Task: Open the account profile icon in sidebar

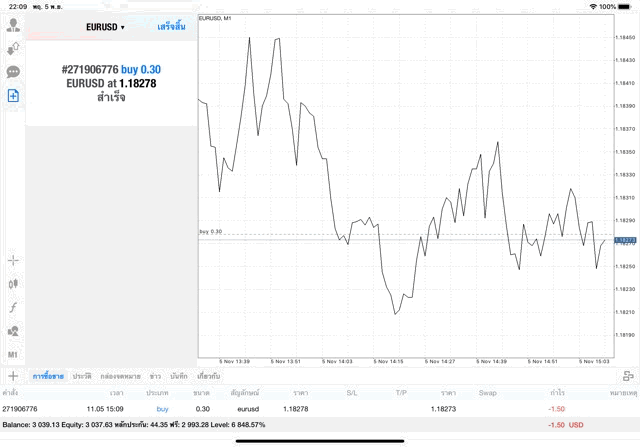Action: [13, 25]
